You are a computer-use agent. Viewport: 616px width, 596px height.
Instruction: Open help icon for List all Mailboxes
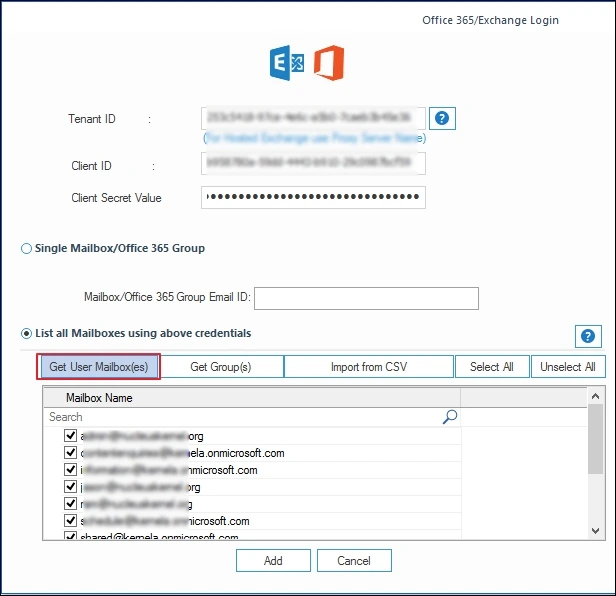(x=588, y=336)
